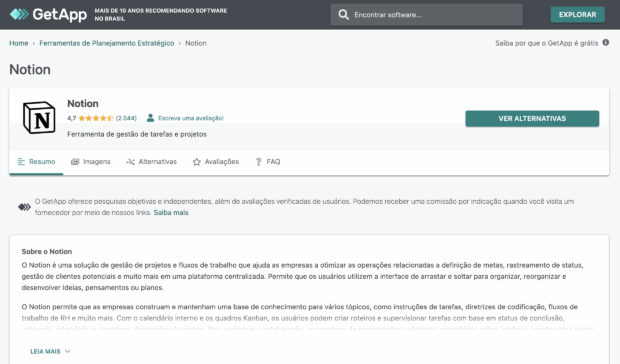The width and height of the screenshot is (620, 364).
Task: Switch to the Imagens tab
Action: 91,162
